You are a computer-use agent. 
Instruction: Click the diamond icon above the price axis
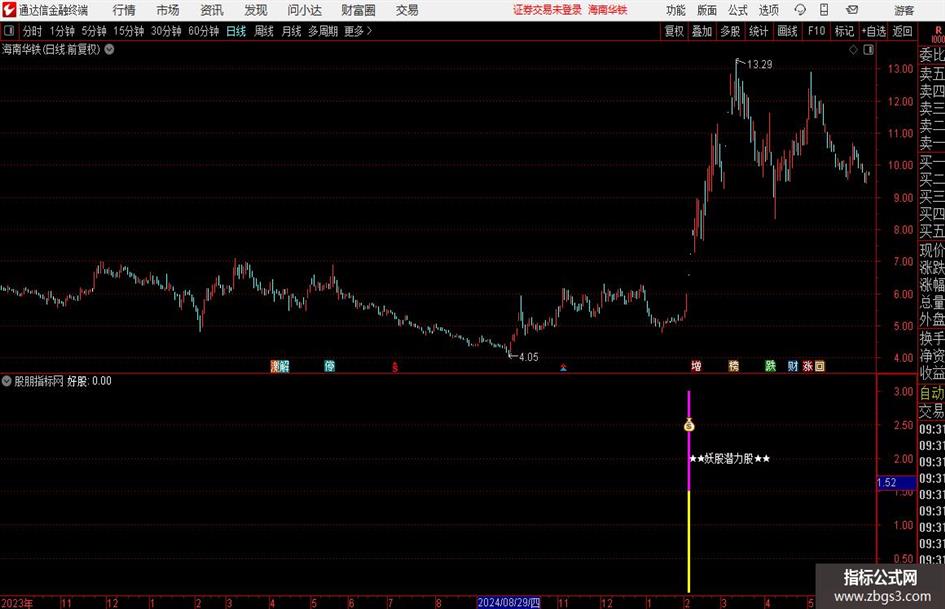point(853,50)
